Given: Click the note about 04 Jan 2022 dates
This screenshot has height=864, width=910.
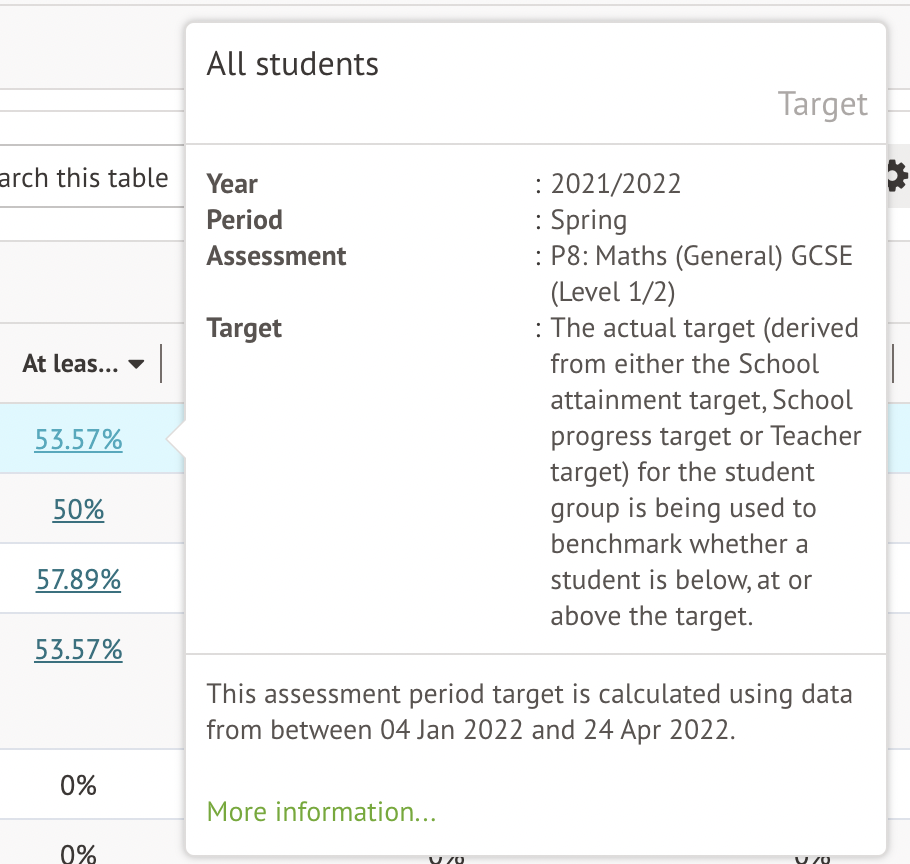Looking at the screenshot, I should click(x=530, y=712).
